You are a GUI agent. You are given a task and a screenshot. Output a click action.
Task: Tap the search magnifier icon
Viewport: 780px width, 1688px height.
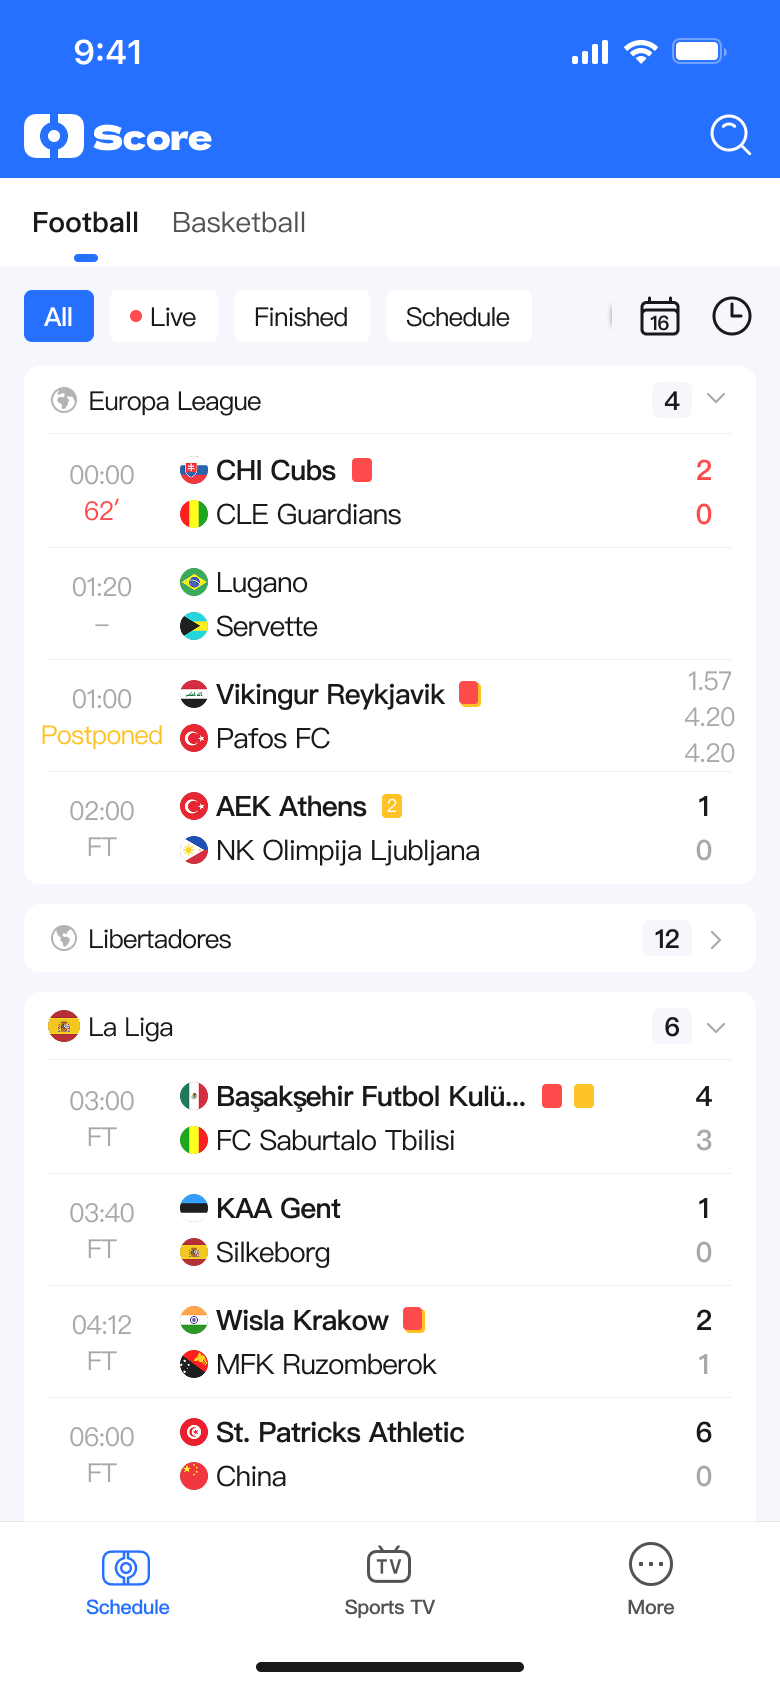point(730,135)
